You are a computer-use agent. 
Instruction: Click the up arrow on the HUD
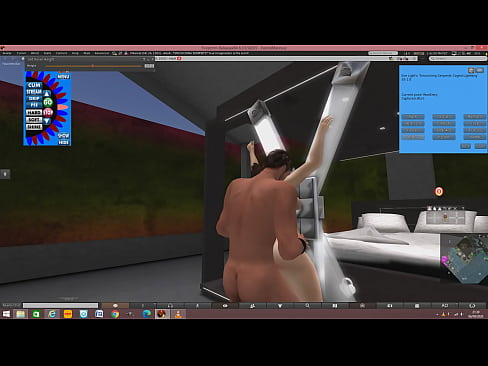click(47, 93)
